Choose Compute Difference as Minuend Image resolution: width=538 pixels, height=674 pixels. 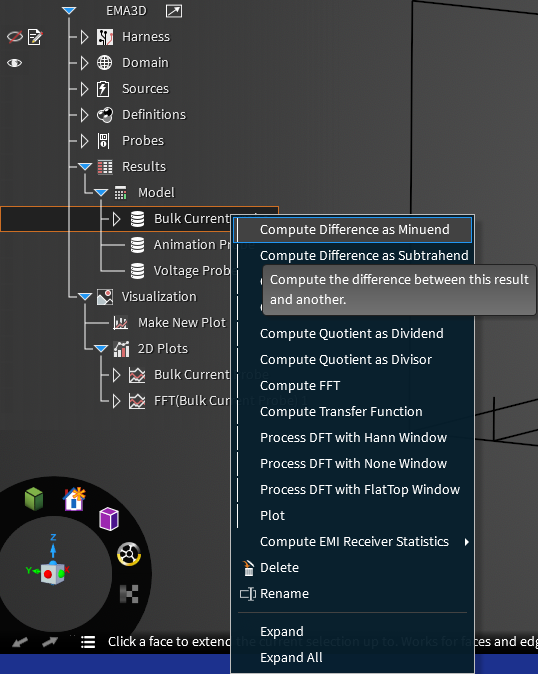coord(352,230)
